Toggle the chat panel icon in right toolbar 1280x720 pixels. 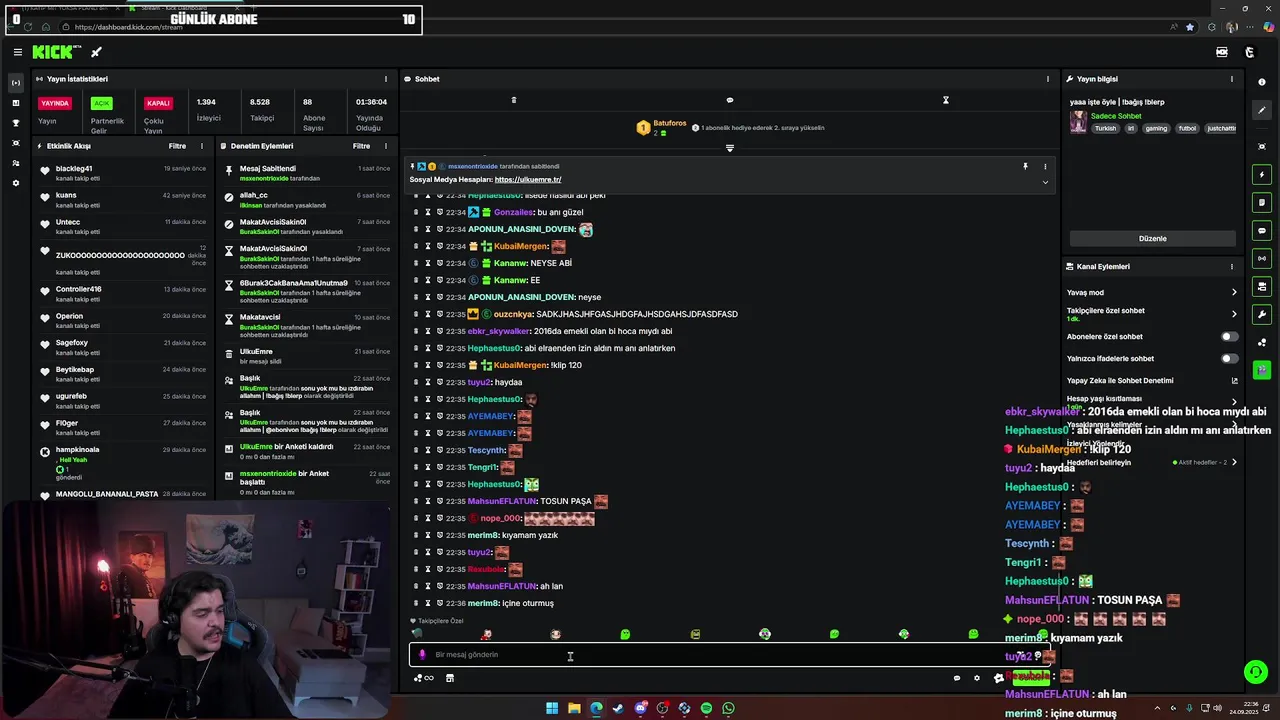coord(1262,231)
